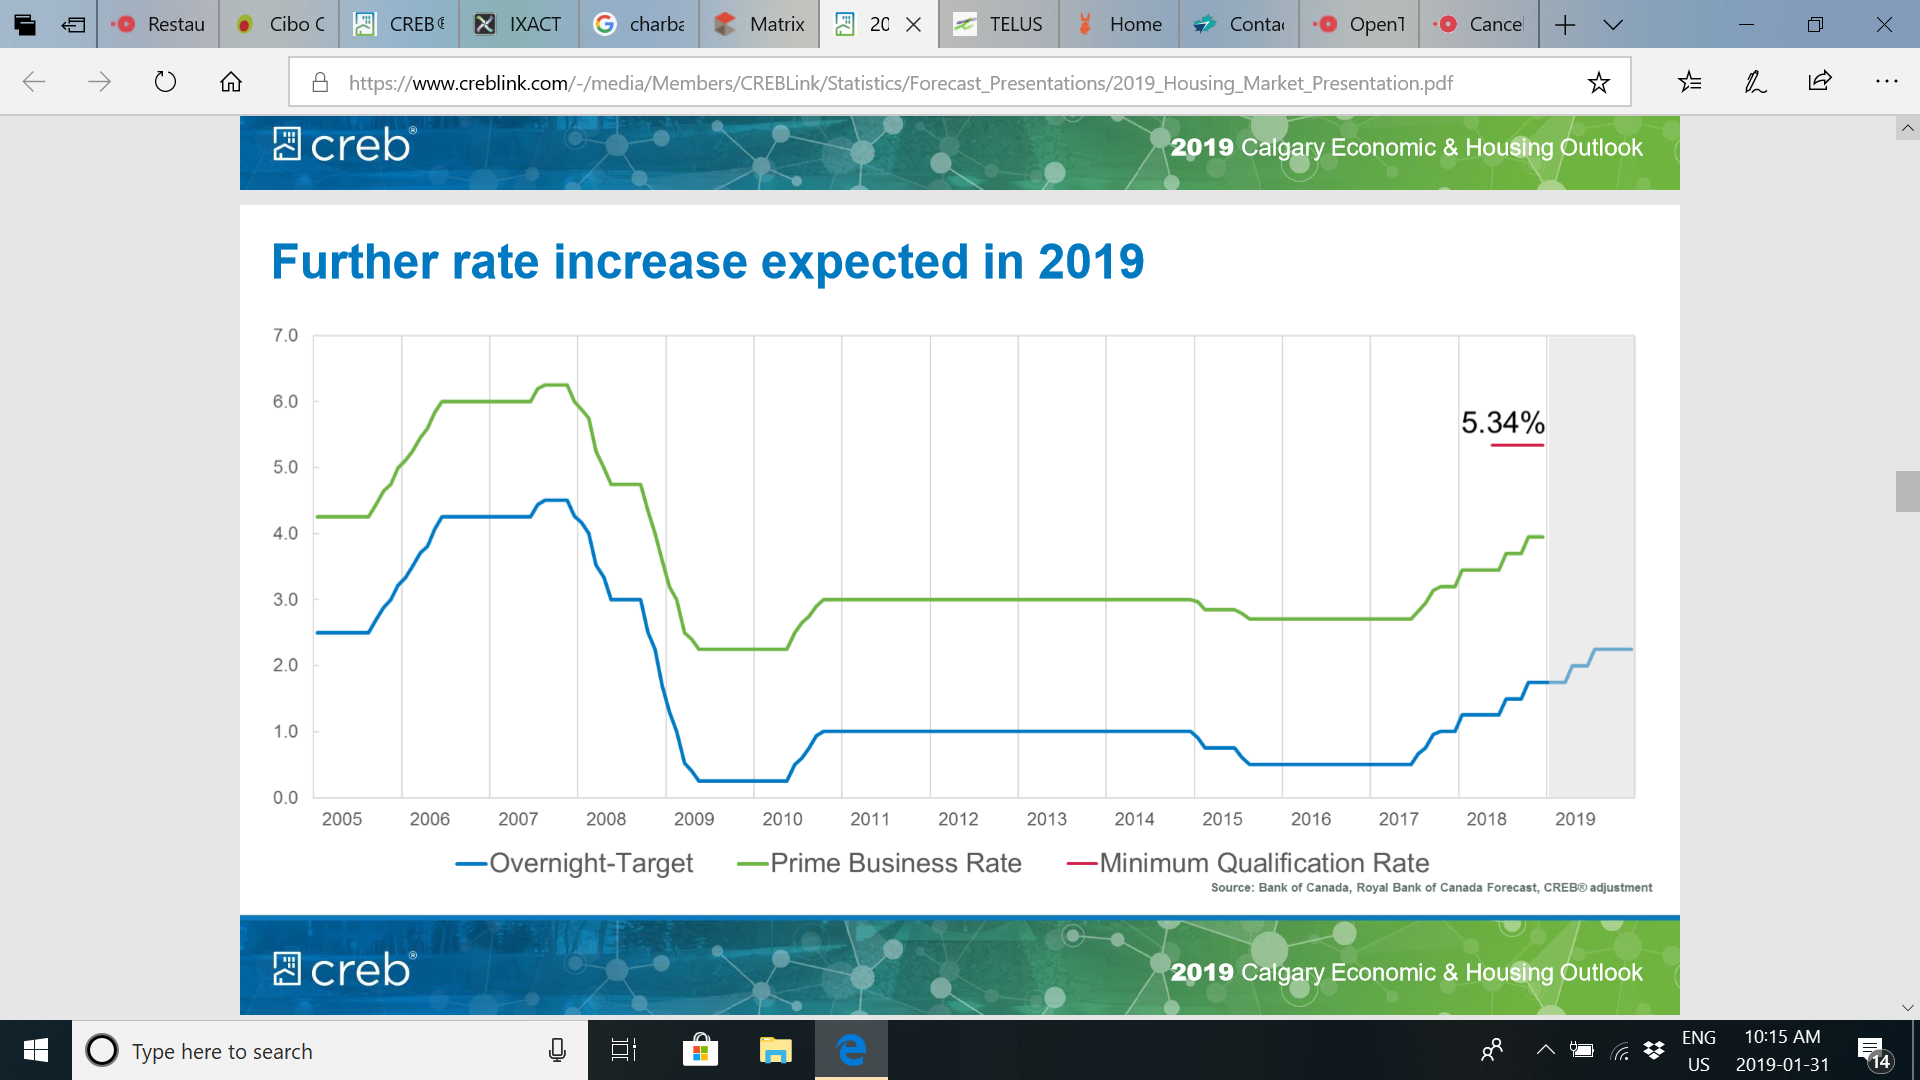Open Task View on taskbar
Screen dimensions: 1920x1080
[x=624, y=1050]
